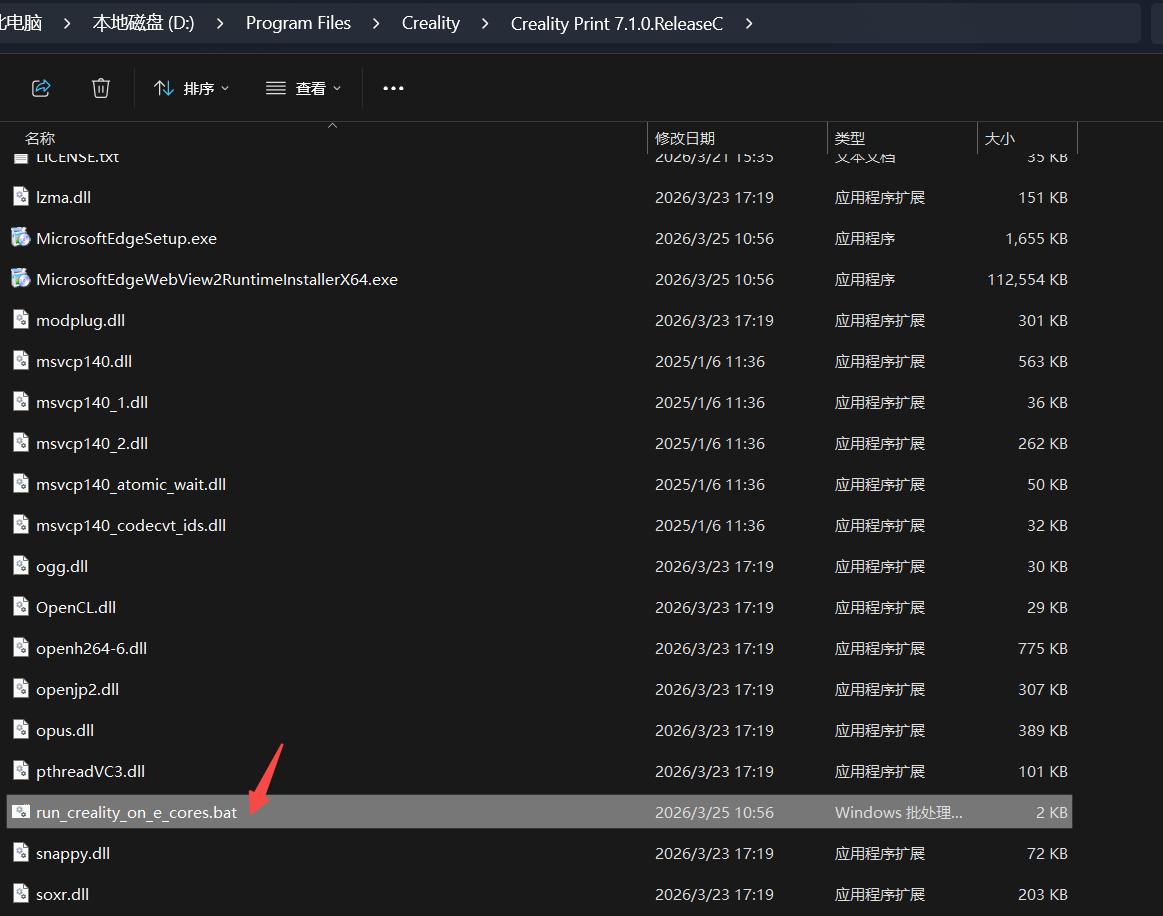Select the file name msvcp140_codecvt_ids.dll
Image resolution: width=1163 pixels, height=916 pixels.
(x=131, y=525)
